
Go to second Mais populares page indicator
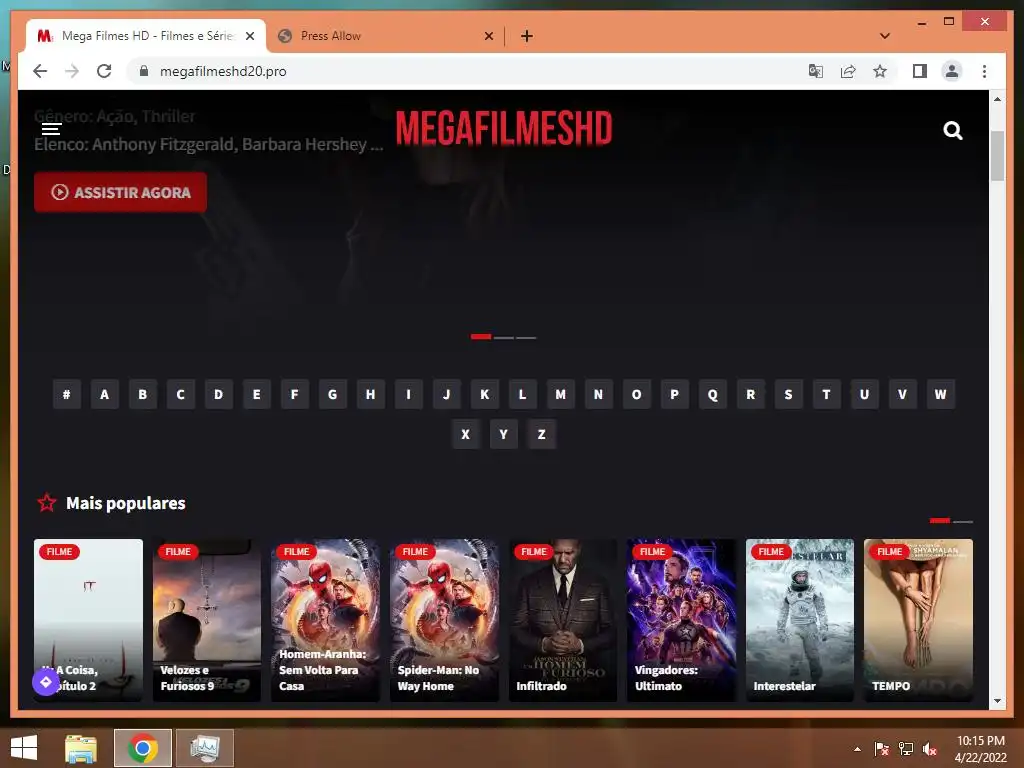click(963, 521)
